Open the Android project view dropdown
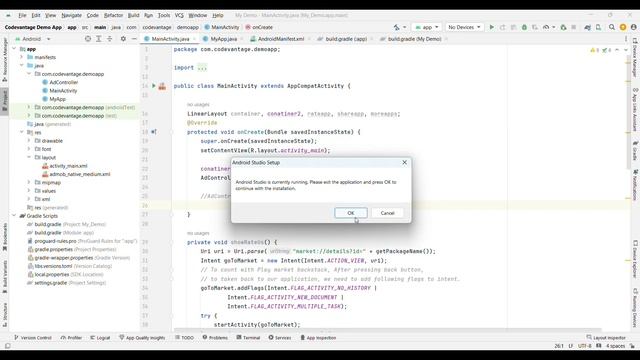 (33, 39)
